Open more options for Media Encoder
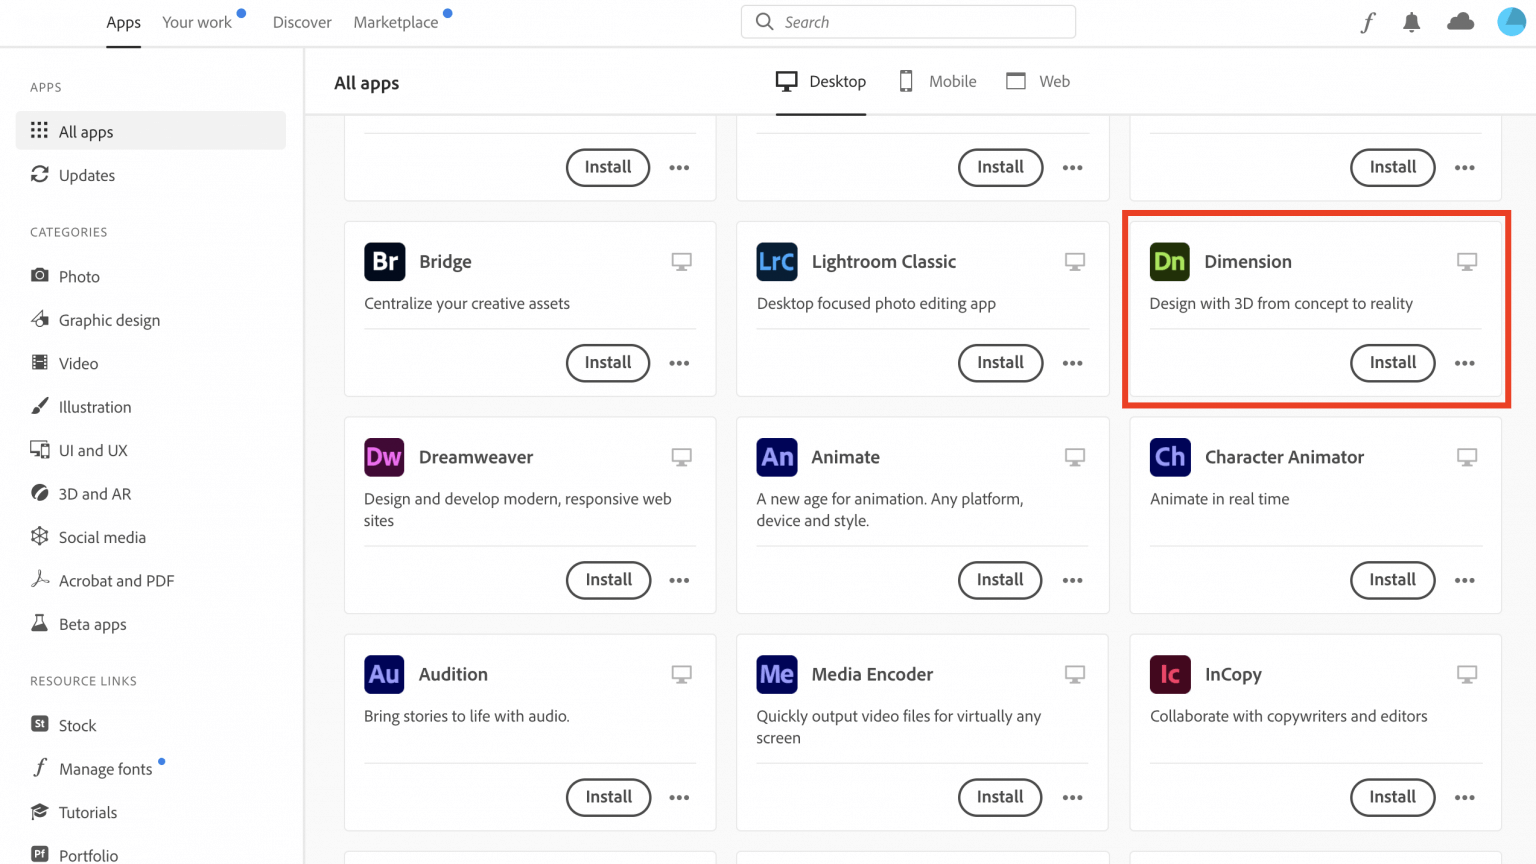The height and width of the screenshot is (864, 1536). tap(1072, 797)
